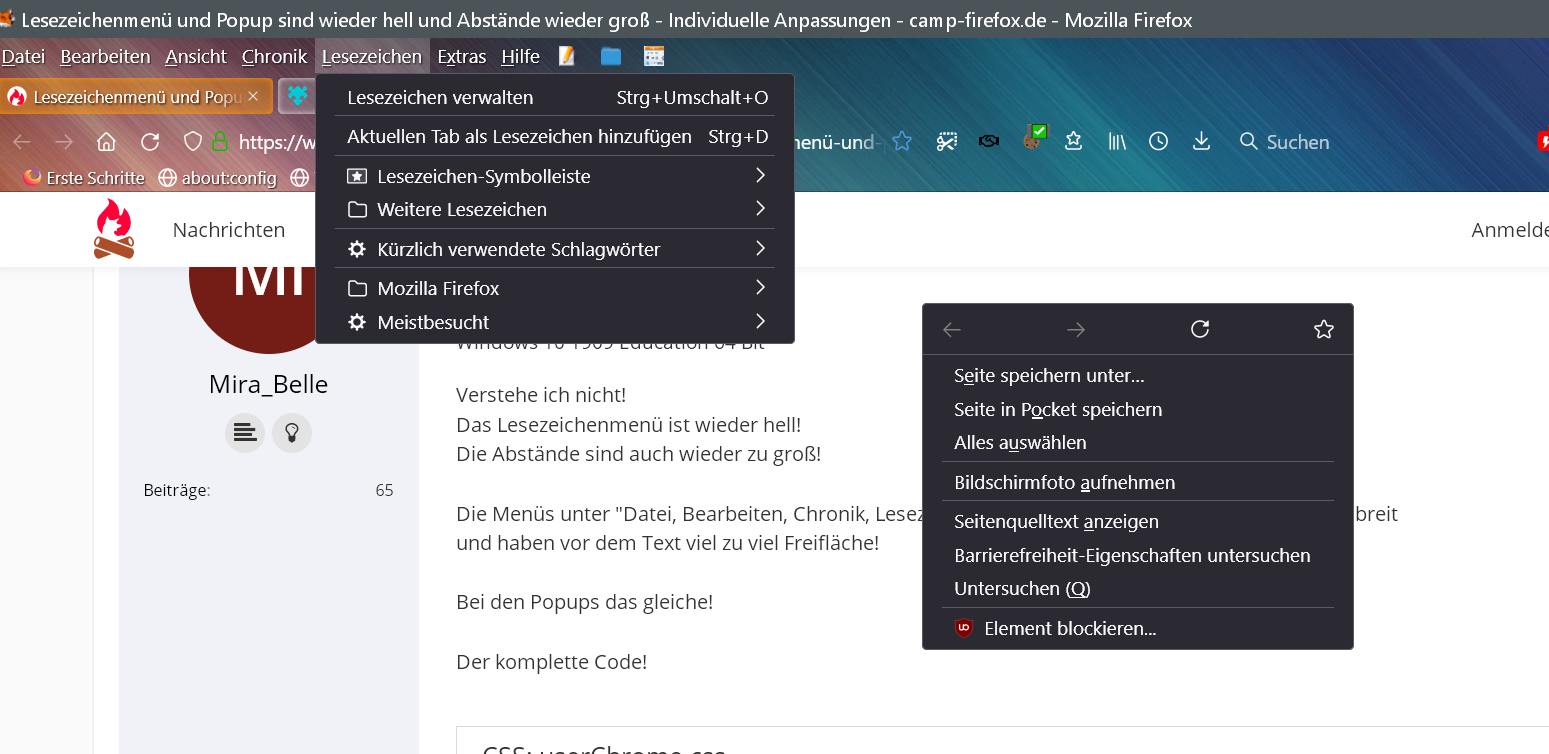
Task: Click the line "Bei den Popups das gleiche!"
Action: pos(585,602)
